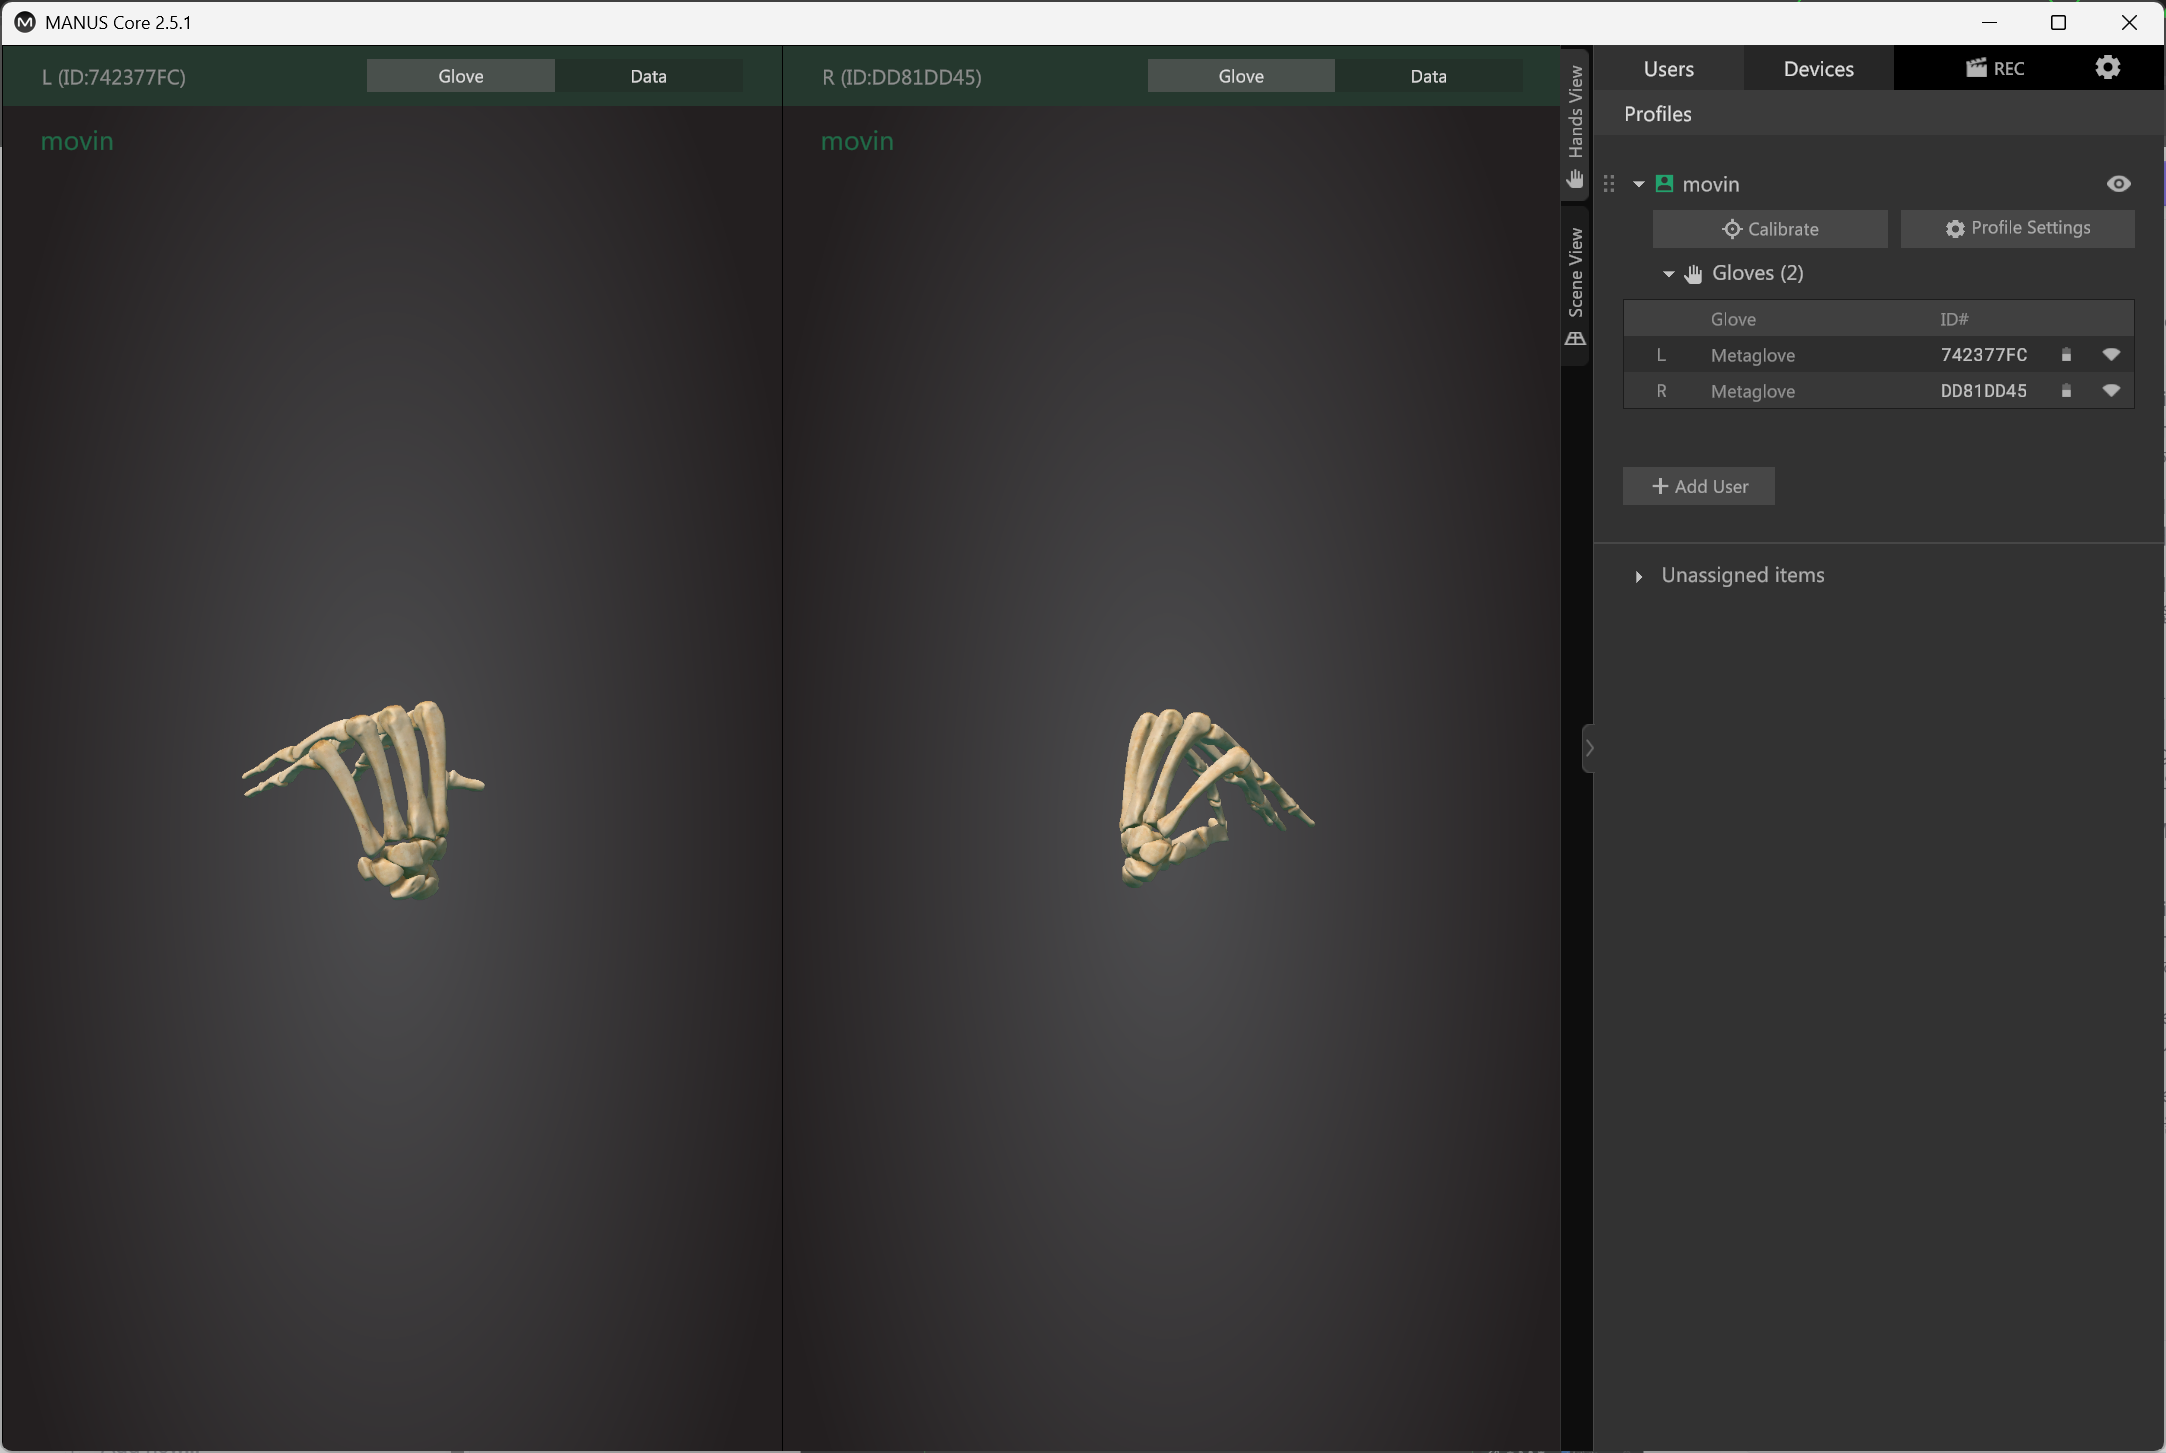Open the Scene View side tab

point(1576,285)
